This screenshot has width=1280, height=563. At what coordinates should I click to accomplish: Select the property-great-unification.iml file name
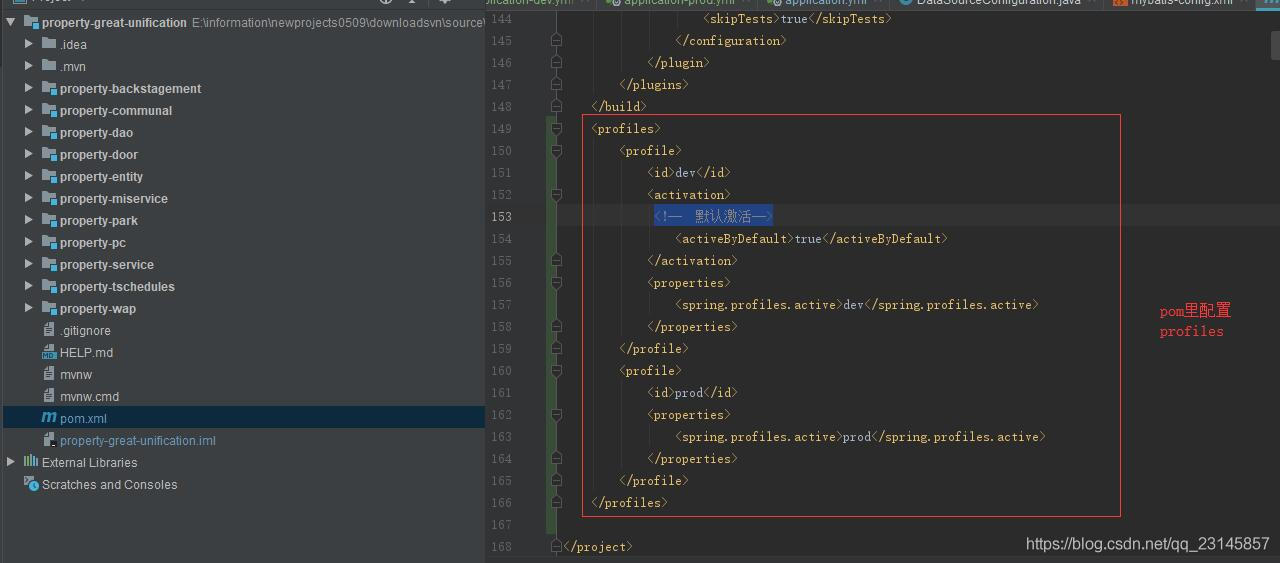tap(138, 441)
